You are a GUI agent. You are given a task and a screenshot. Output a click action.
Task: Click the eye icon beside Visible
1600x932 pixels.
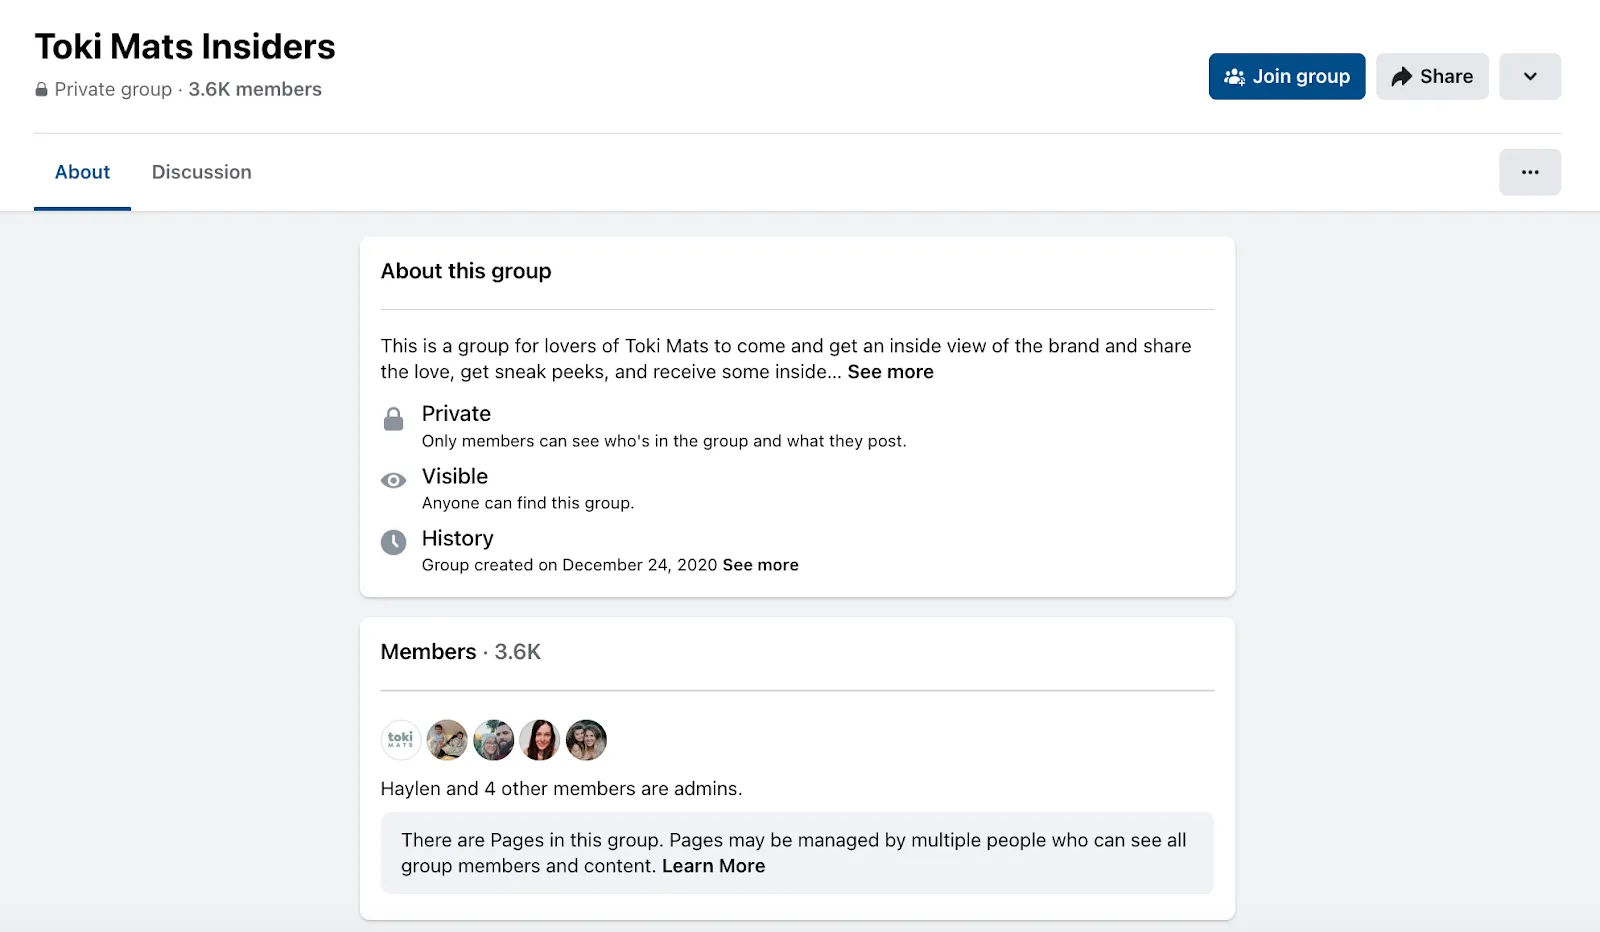[393, 481]
